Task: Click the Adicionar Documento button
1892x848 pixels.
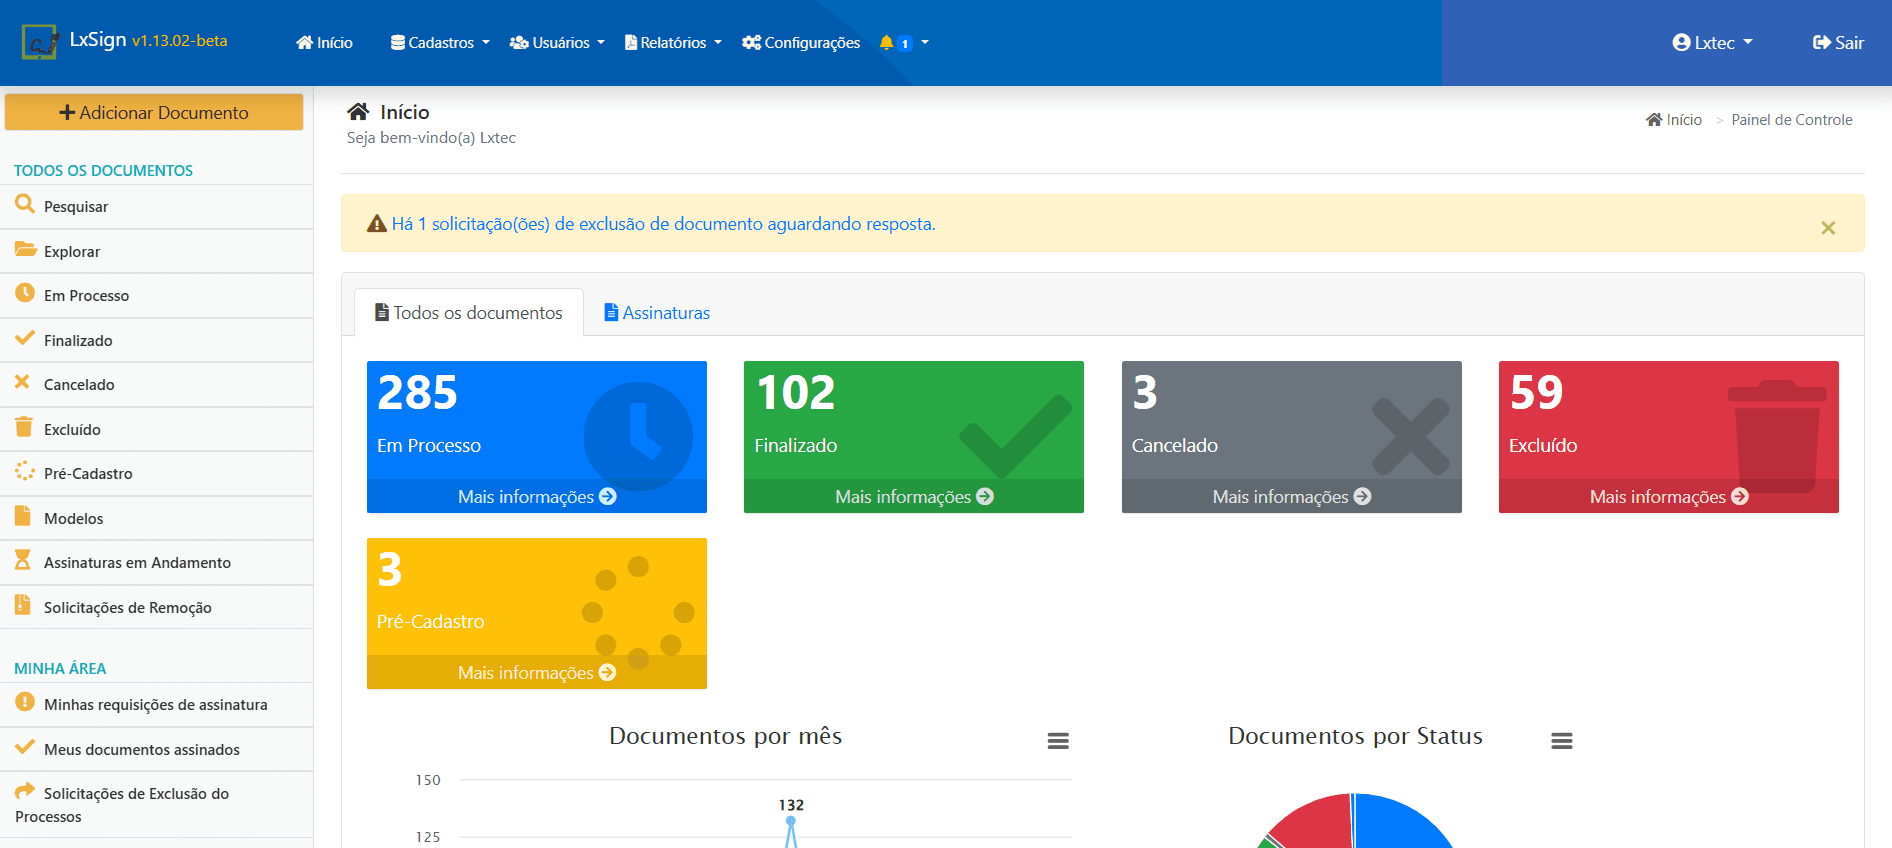Action: tap(154, 113)
